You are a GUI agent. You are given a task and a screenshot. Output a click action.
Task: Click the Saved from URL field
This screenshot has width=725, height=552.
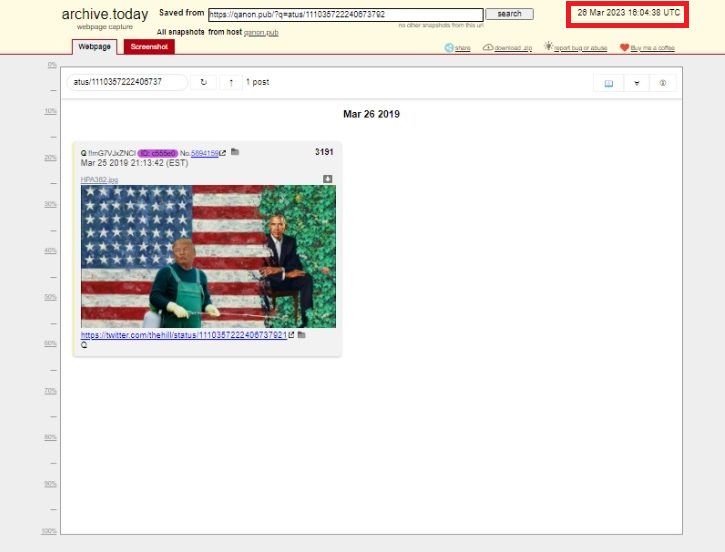coord(345,14)
